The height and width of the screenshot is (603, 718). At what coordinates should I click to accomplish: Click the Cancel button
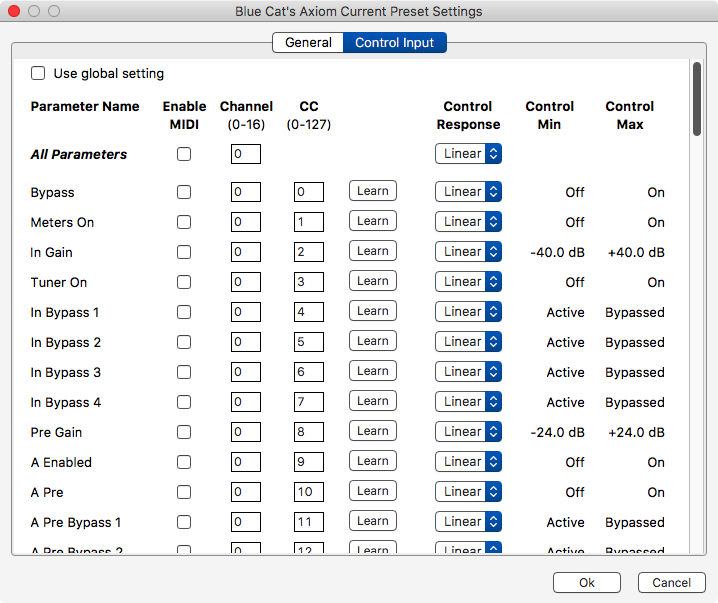coord(671,582)
